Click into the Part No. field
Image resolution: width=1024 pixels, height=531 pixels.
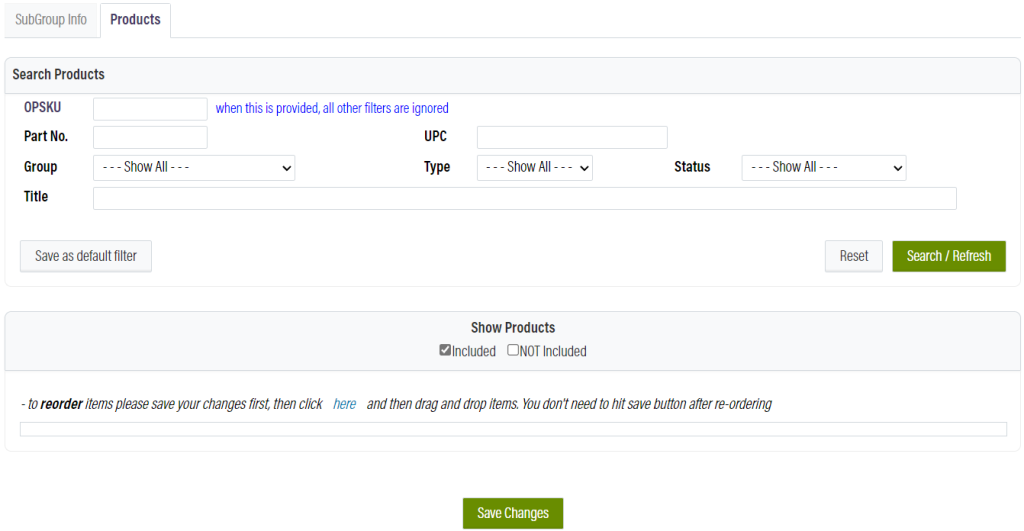coord(150,137)
